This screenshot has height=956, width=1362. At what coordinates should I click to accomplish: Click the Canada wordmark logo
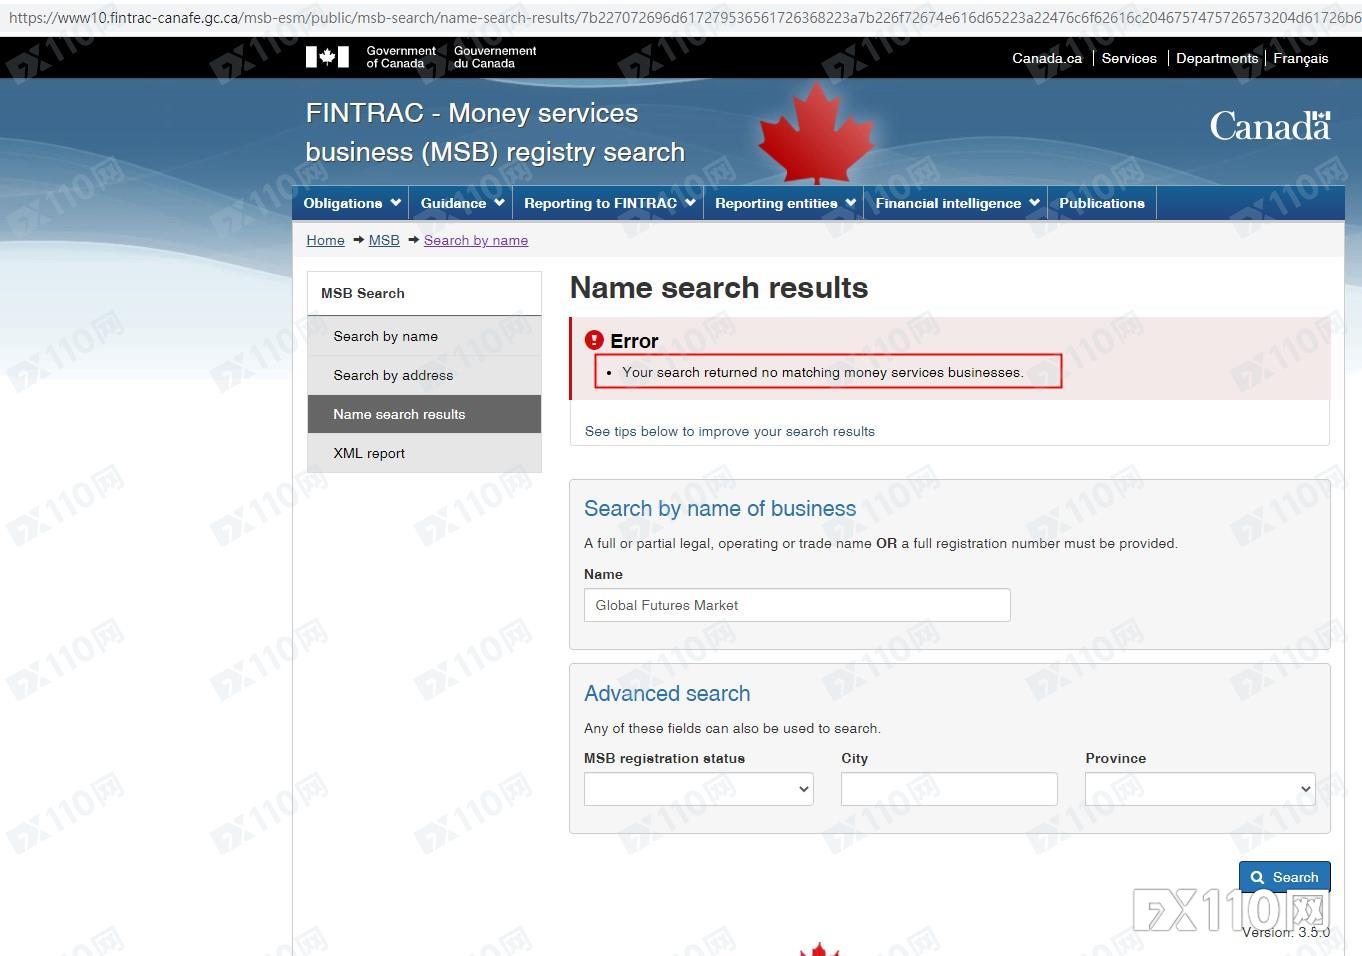(x=1270, y=126)
